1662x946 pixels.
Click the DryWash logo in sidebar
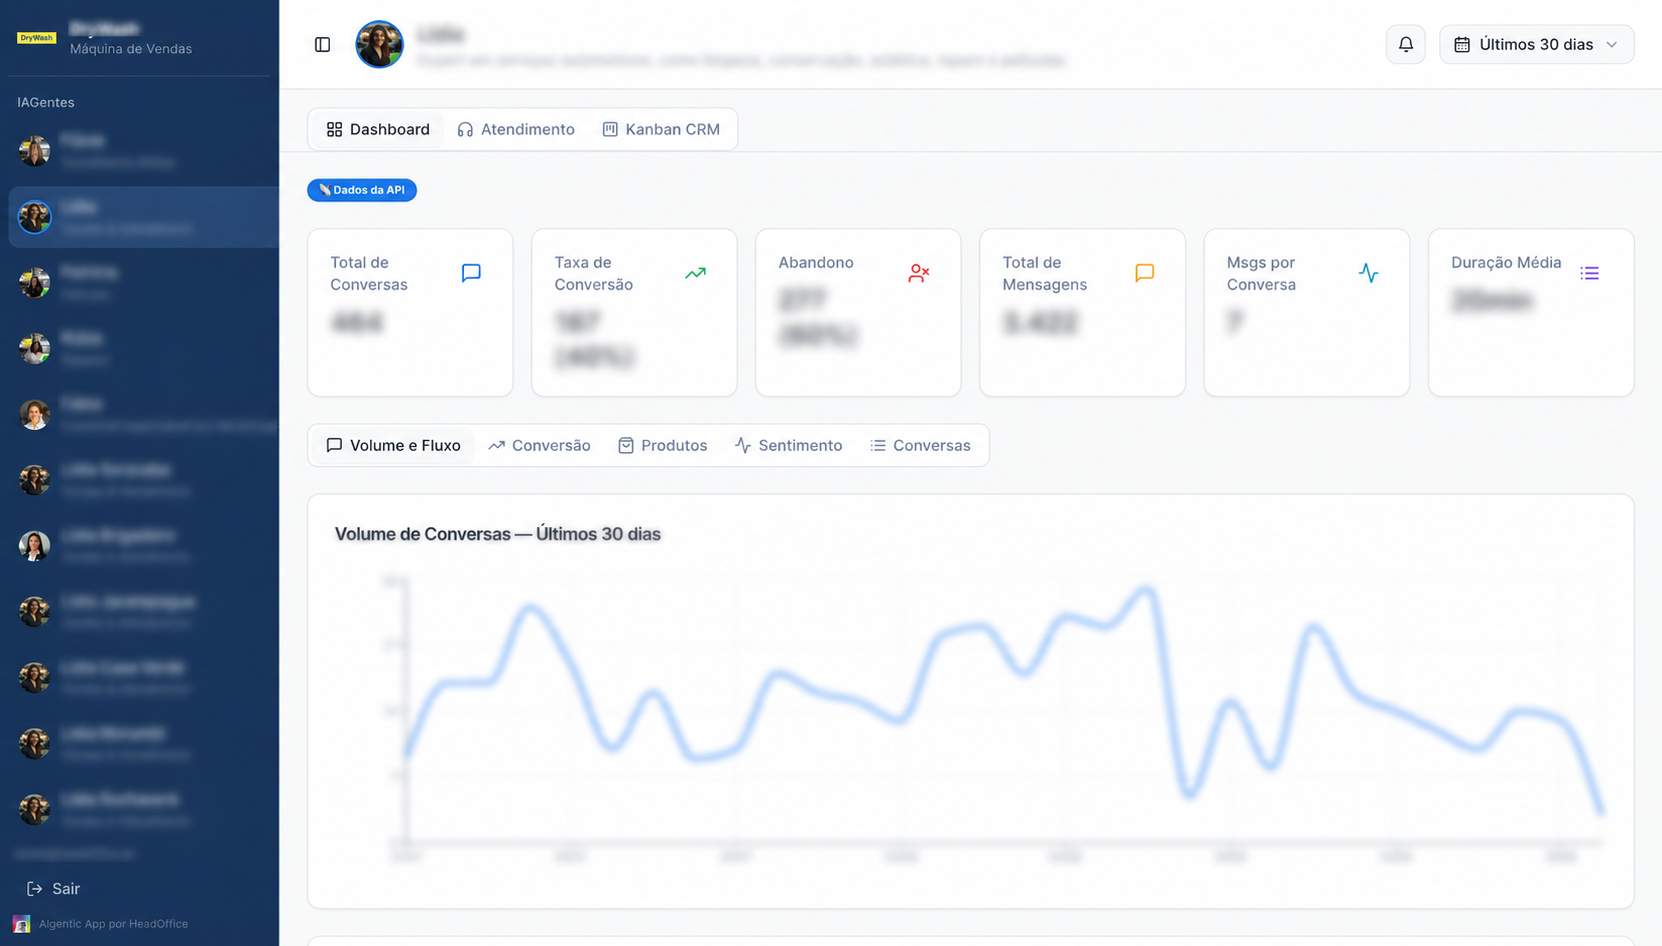pos(36,38)
